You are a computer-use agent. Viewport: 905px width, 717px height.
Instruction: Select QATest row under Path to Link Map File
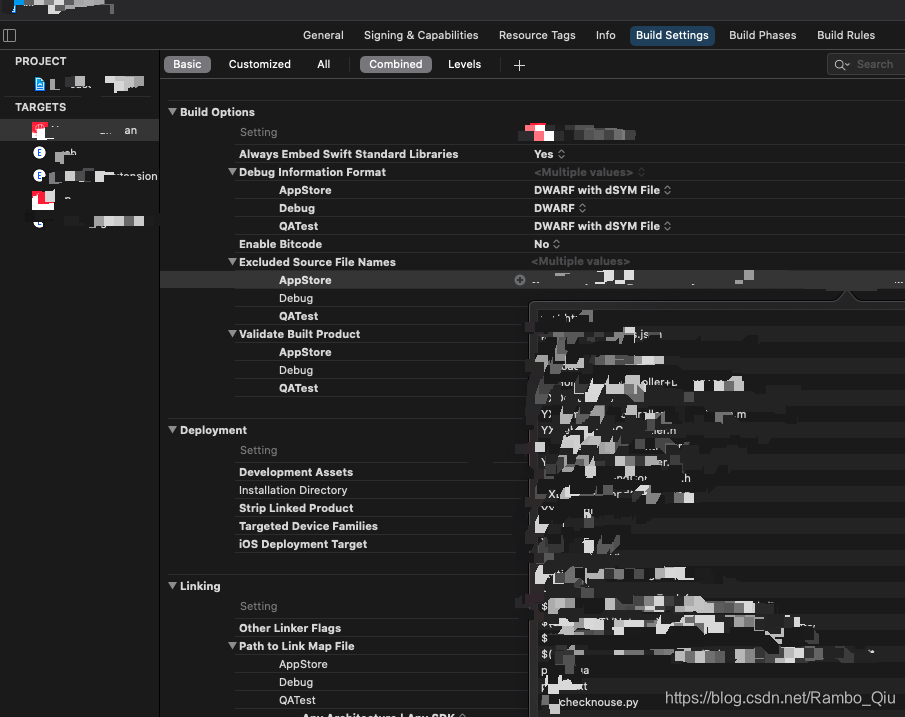297,700
